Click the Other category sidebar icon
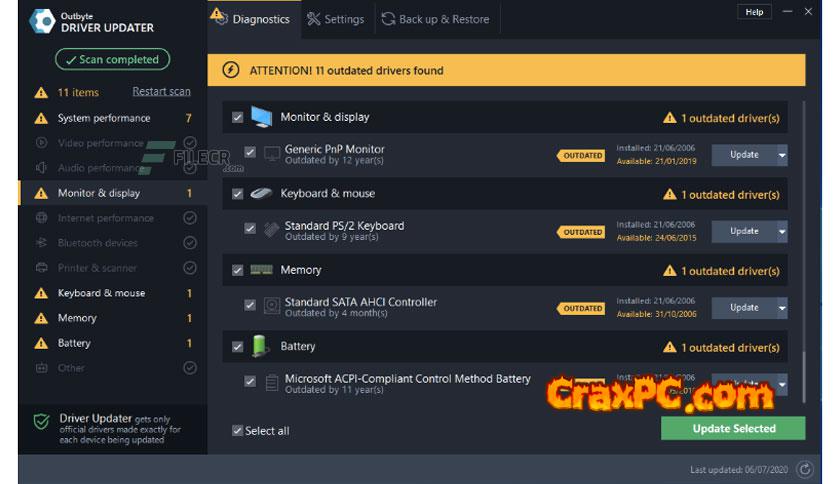 (x=42, y=368)
